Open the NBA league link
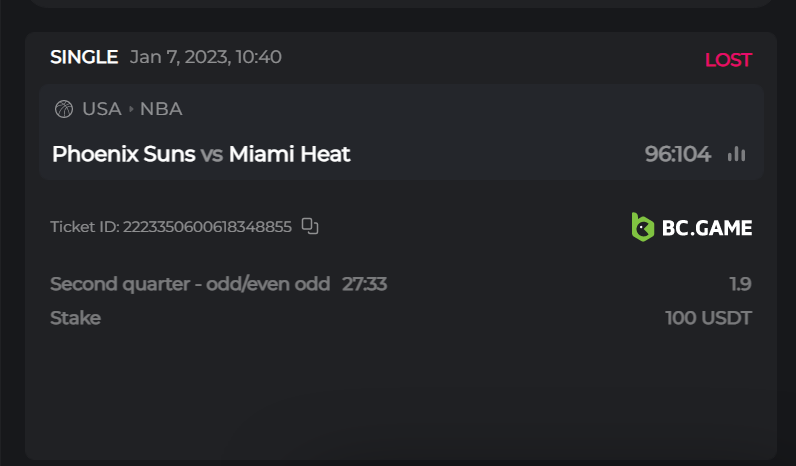This screenshot has width=796, height=466. tap(161, 109)
